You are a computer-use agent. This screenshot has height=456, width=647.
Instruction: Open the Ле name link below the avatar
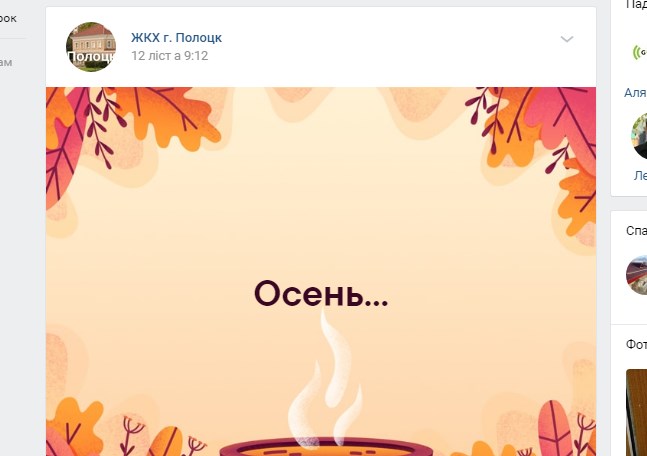click(640, 176)
